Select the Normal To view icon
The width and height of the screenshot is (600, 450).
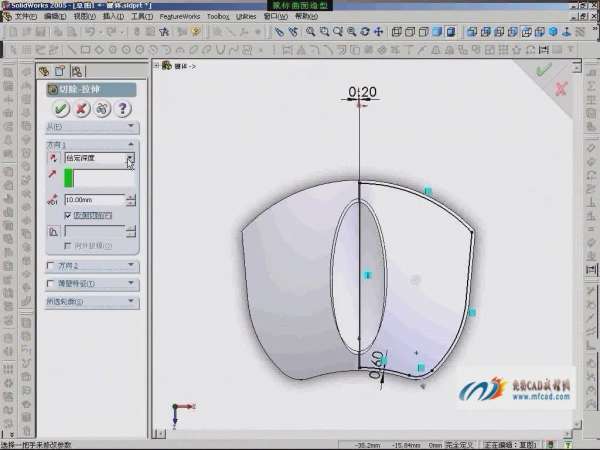tap(567, 32)
